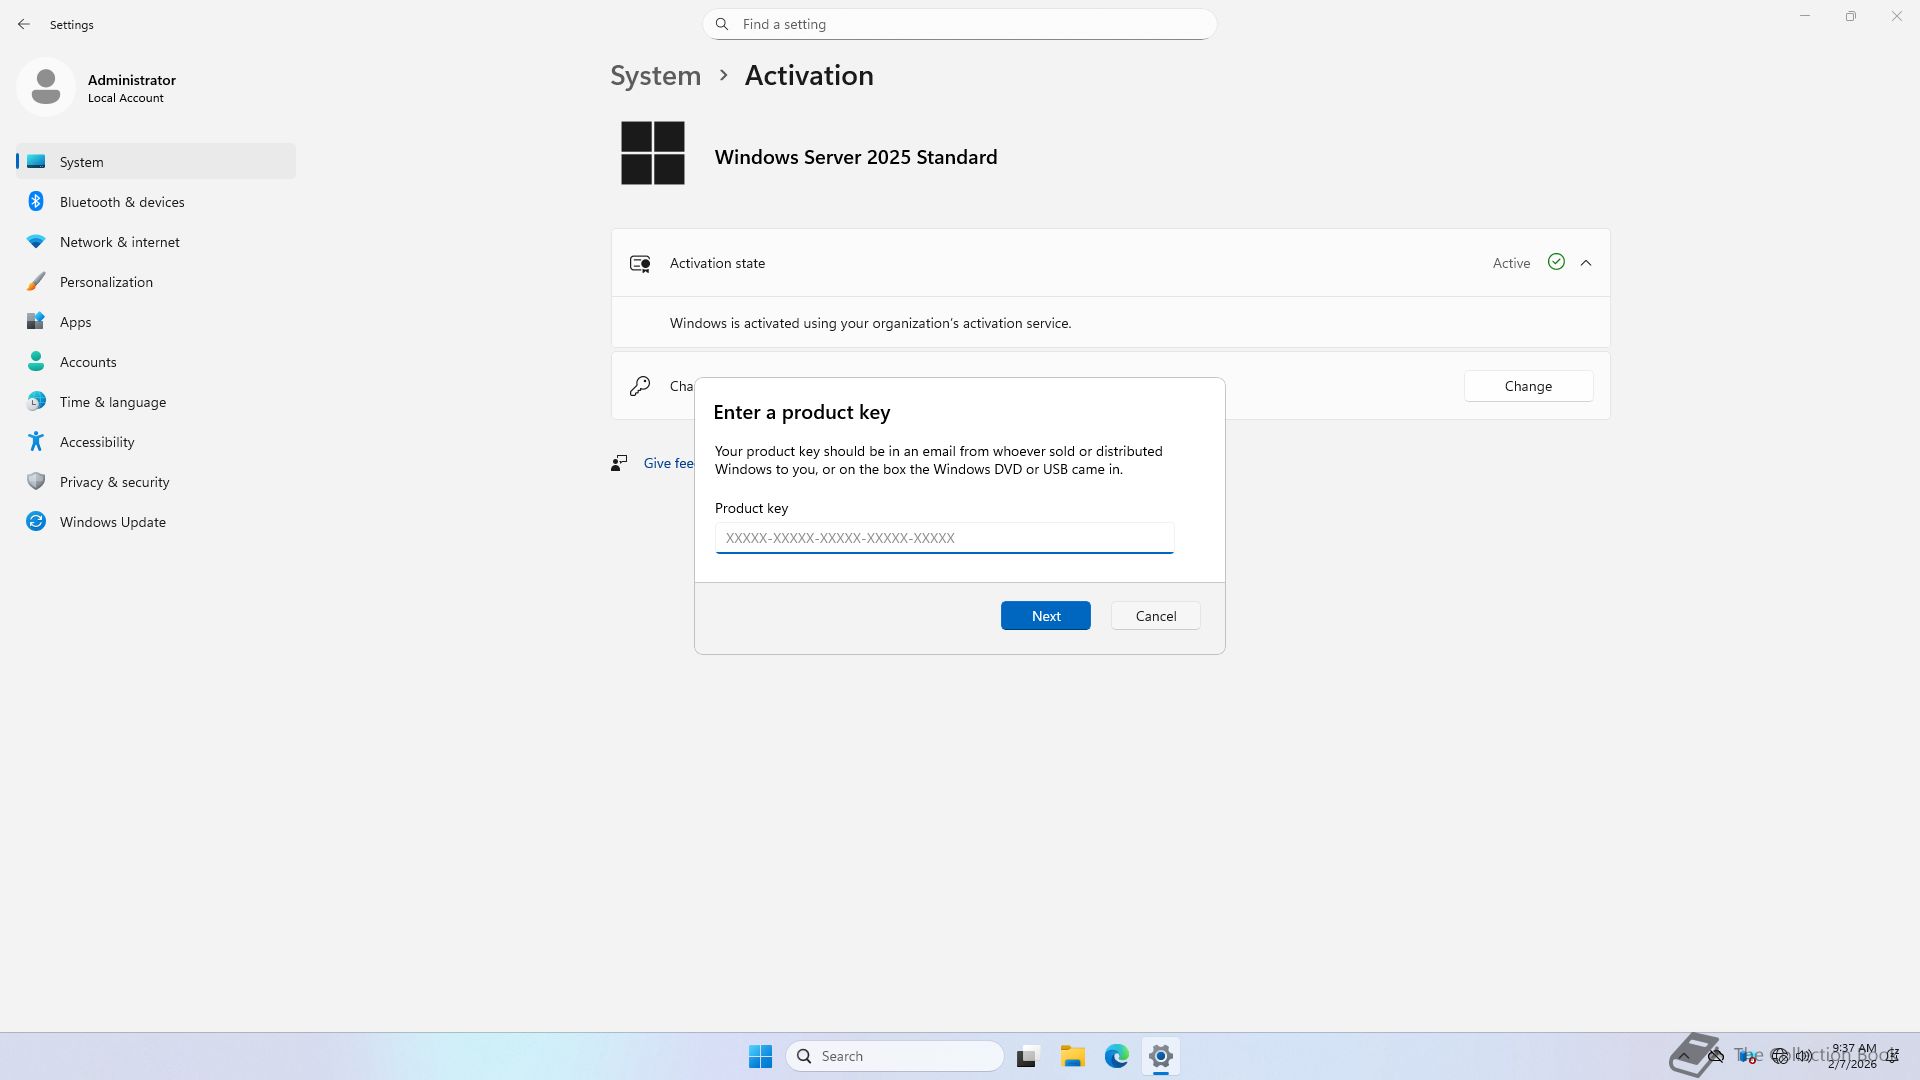1920x1080 pixels.
Task: Open File Explorer from the taskbar
Action: (x=1072, y=1056)
